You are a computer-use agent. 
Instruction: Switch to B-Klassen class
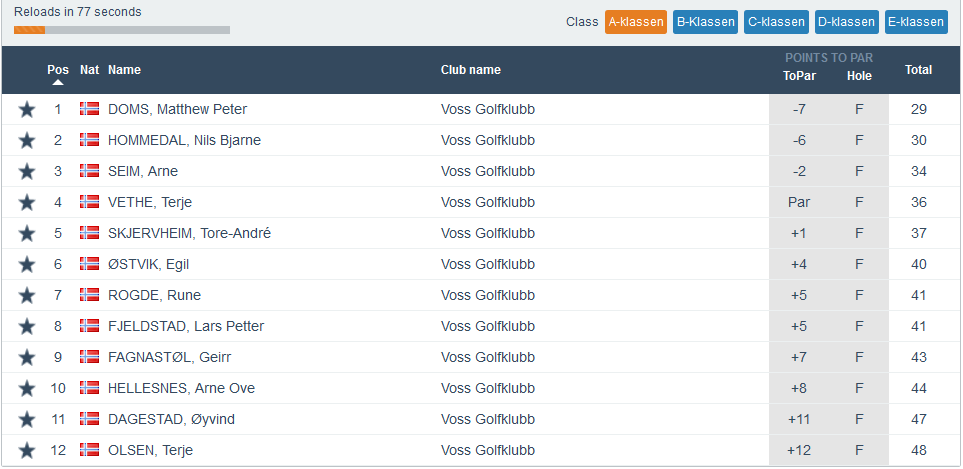point(705,22)
